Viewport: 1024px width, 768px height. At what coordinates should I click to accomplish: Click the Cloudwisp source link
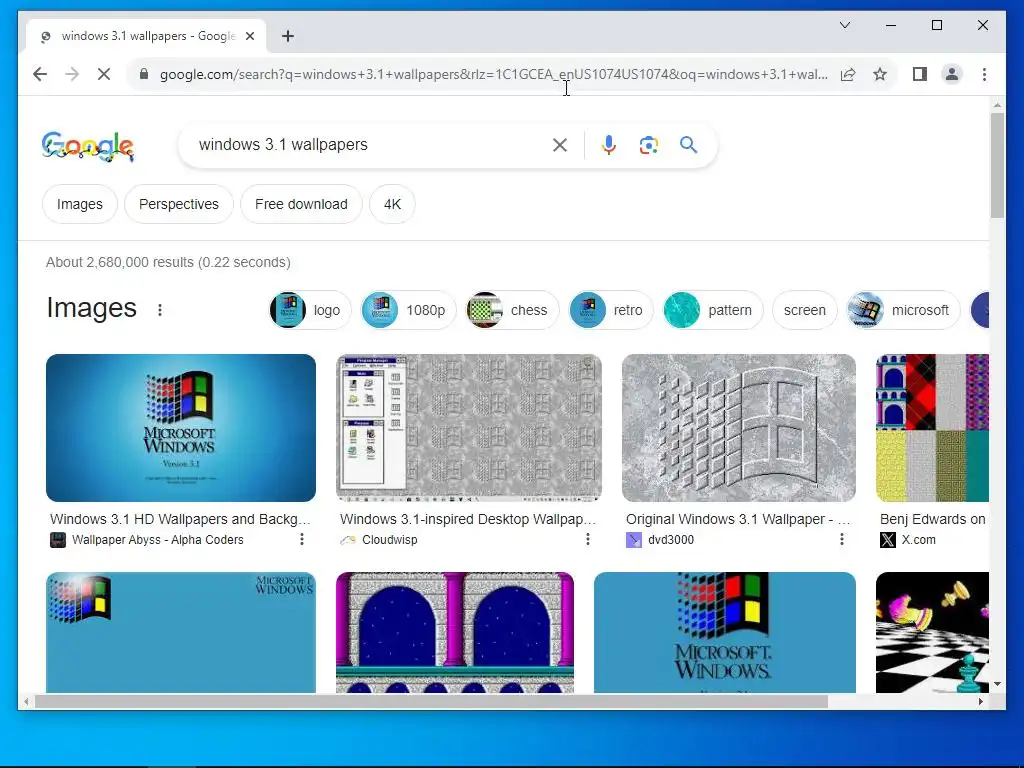click(390, 540)
